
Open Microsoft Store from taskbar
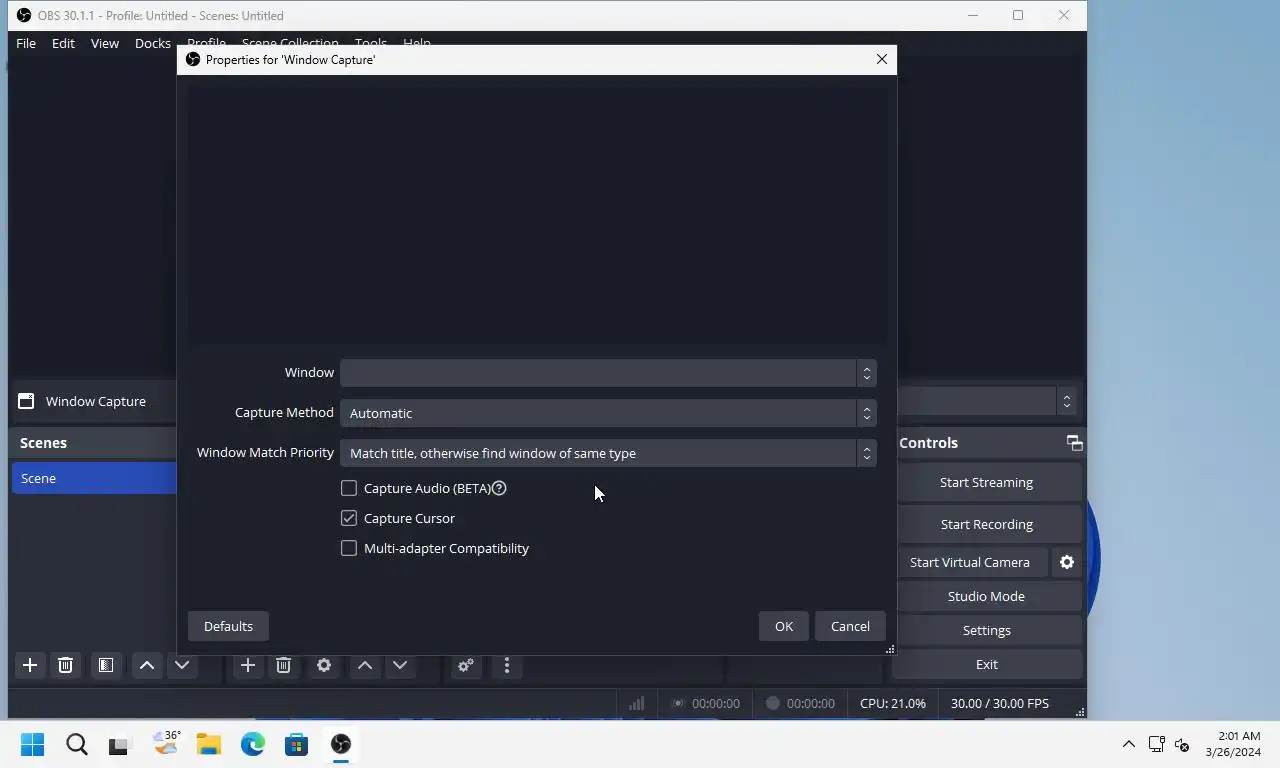296,744
